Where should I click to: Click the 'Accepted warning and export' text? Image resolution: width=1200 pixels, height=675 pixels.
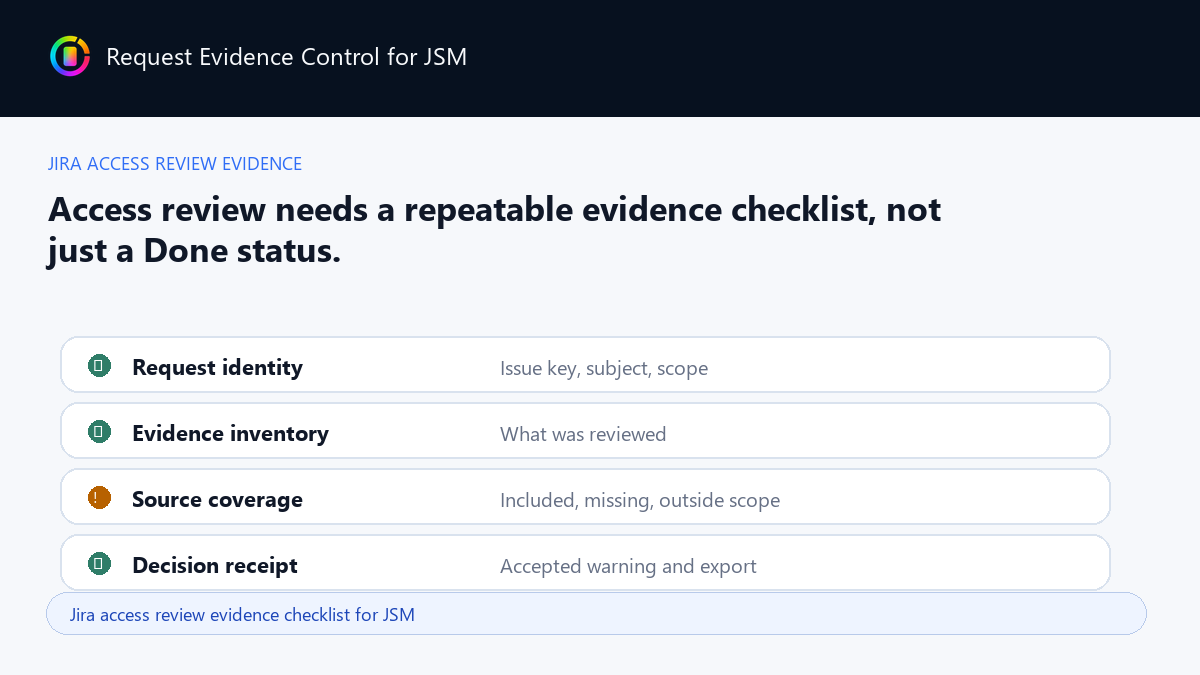(x=628, y=567)
